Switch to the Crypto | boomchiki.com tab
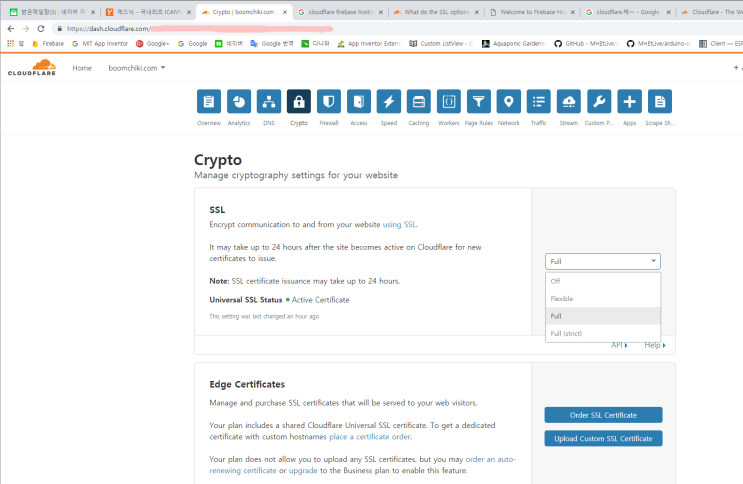This screenshot has width=743, height=484. 243,12
